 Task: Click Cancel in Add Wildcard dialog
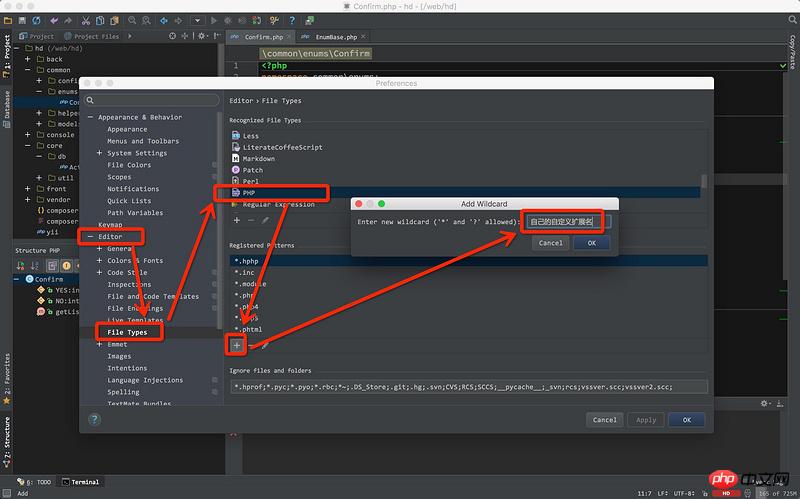coord(551,243)
